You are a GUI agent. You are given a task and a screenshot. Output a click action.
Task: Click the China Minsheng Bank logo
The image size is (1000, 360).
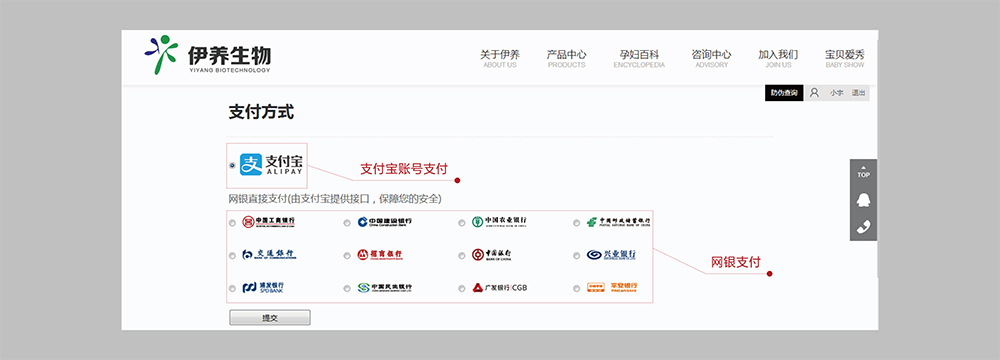point(385,287)
